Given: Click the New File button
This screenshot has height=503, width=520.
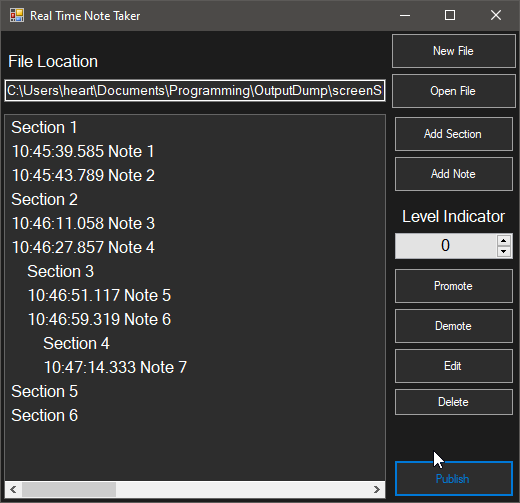Looking at the screenshot, I should pyautogui.click(x=454, y=51).
